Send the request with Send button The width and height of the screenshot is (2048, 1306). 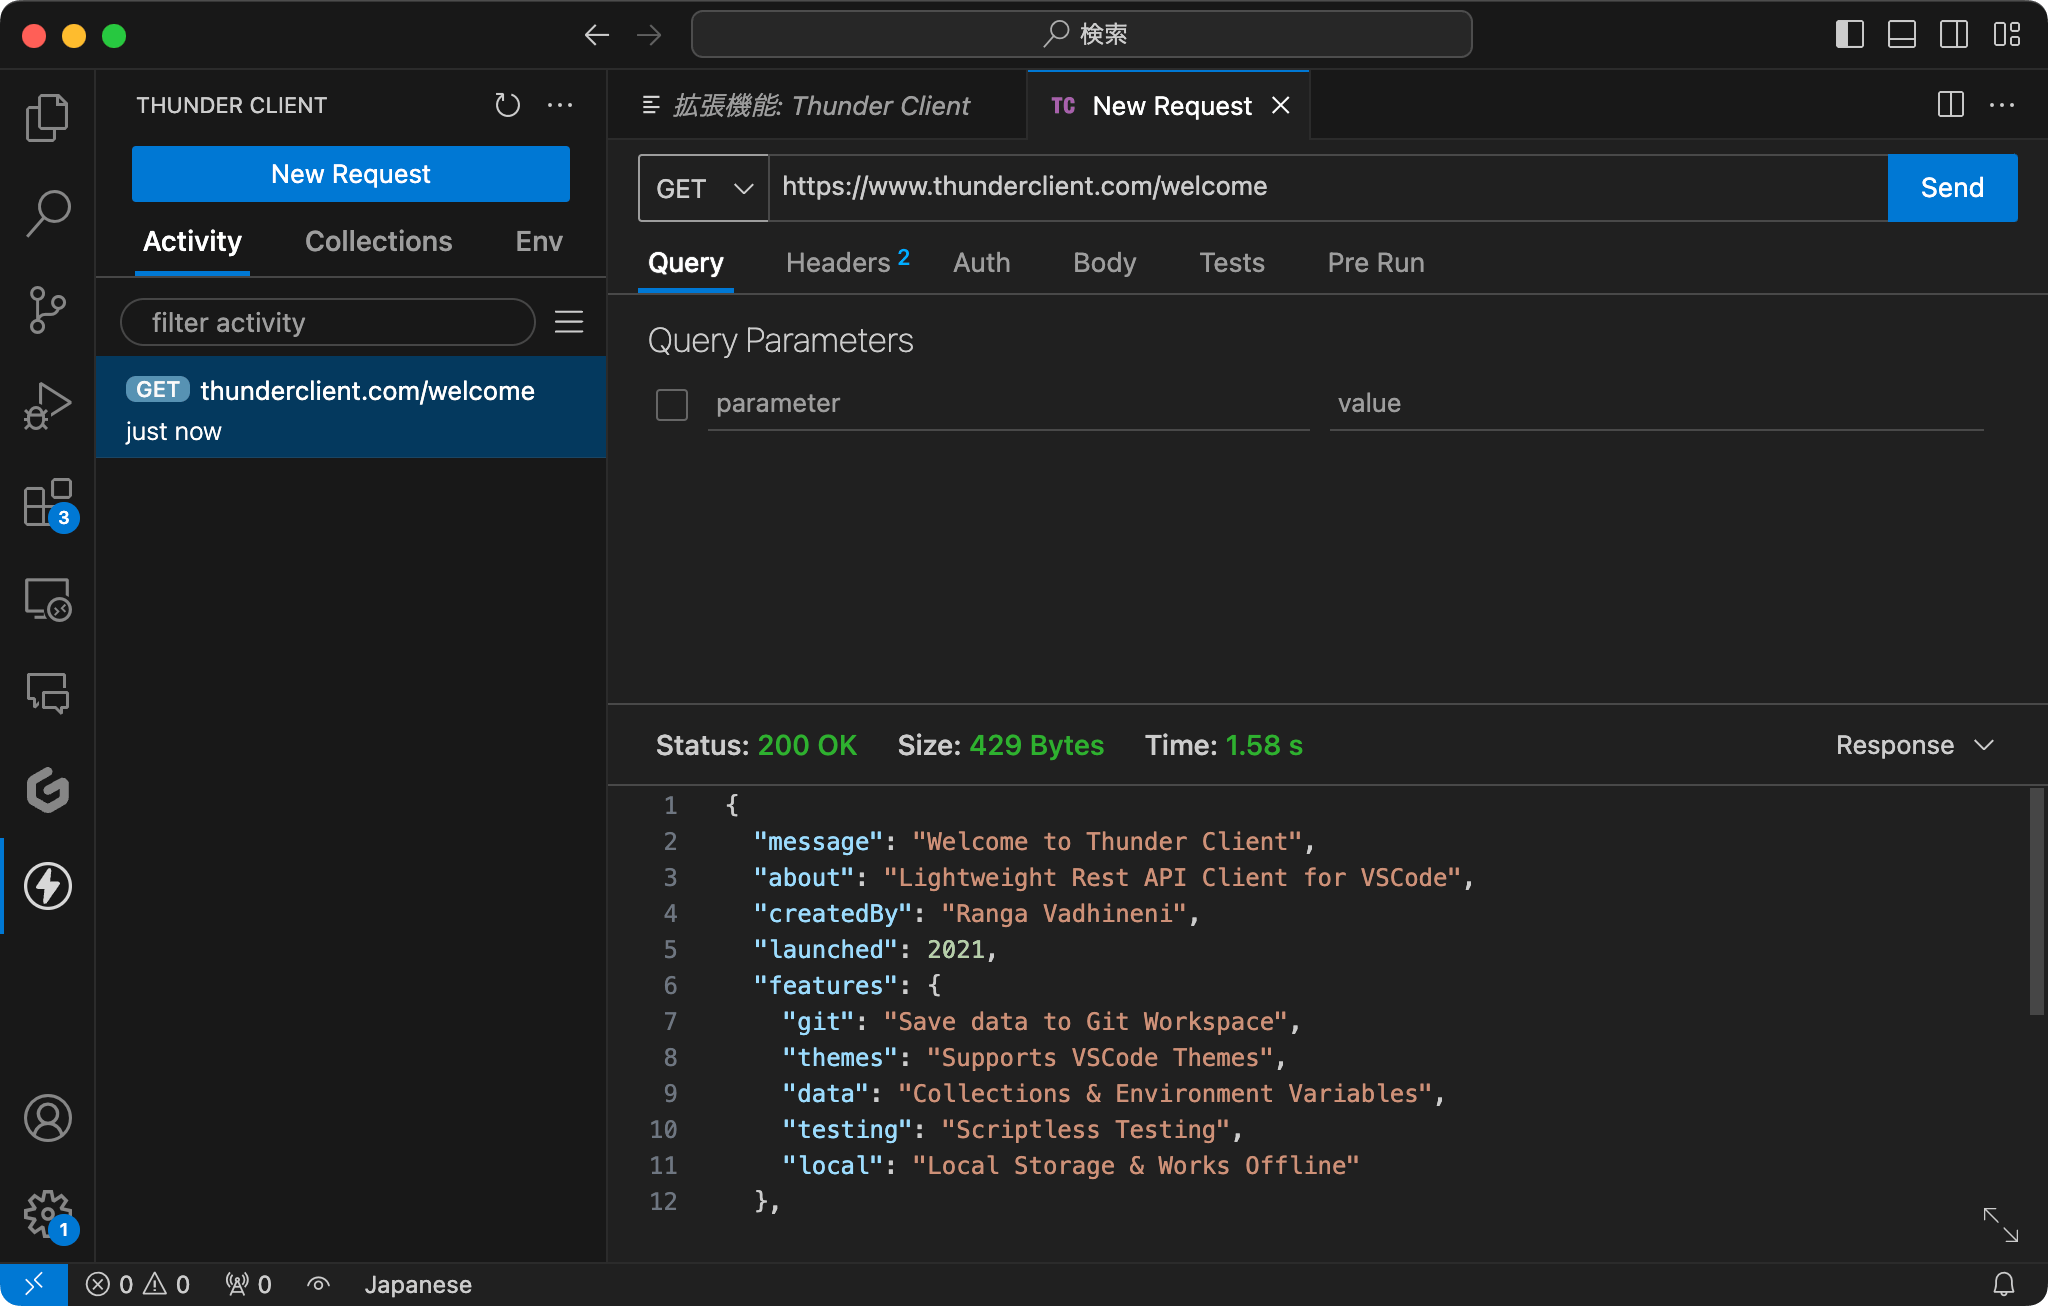[x=1952, y=188]
